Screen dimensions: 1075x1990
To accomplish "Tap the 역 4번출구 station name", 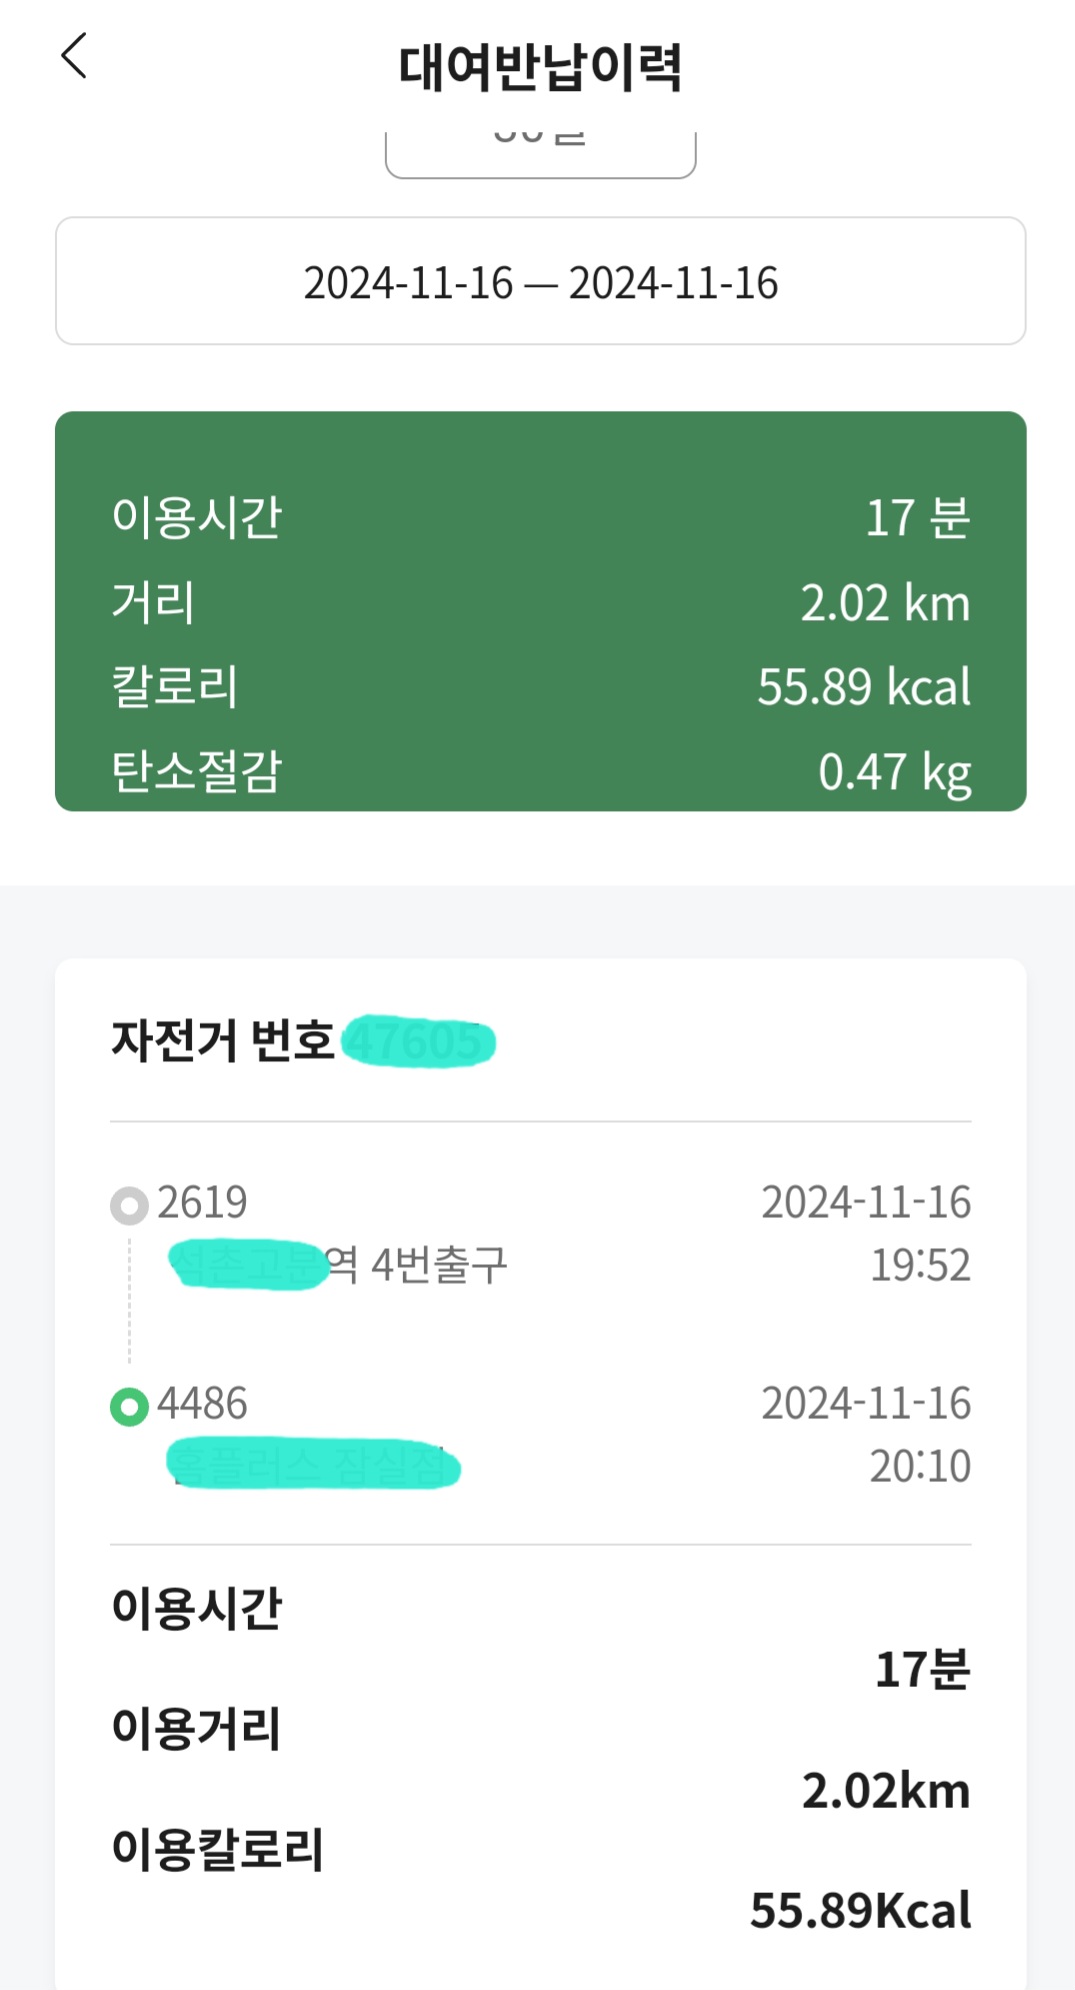I will coord(418,1265).
